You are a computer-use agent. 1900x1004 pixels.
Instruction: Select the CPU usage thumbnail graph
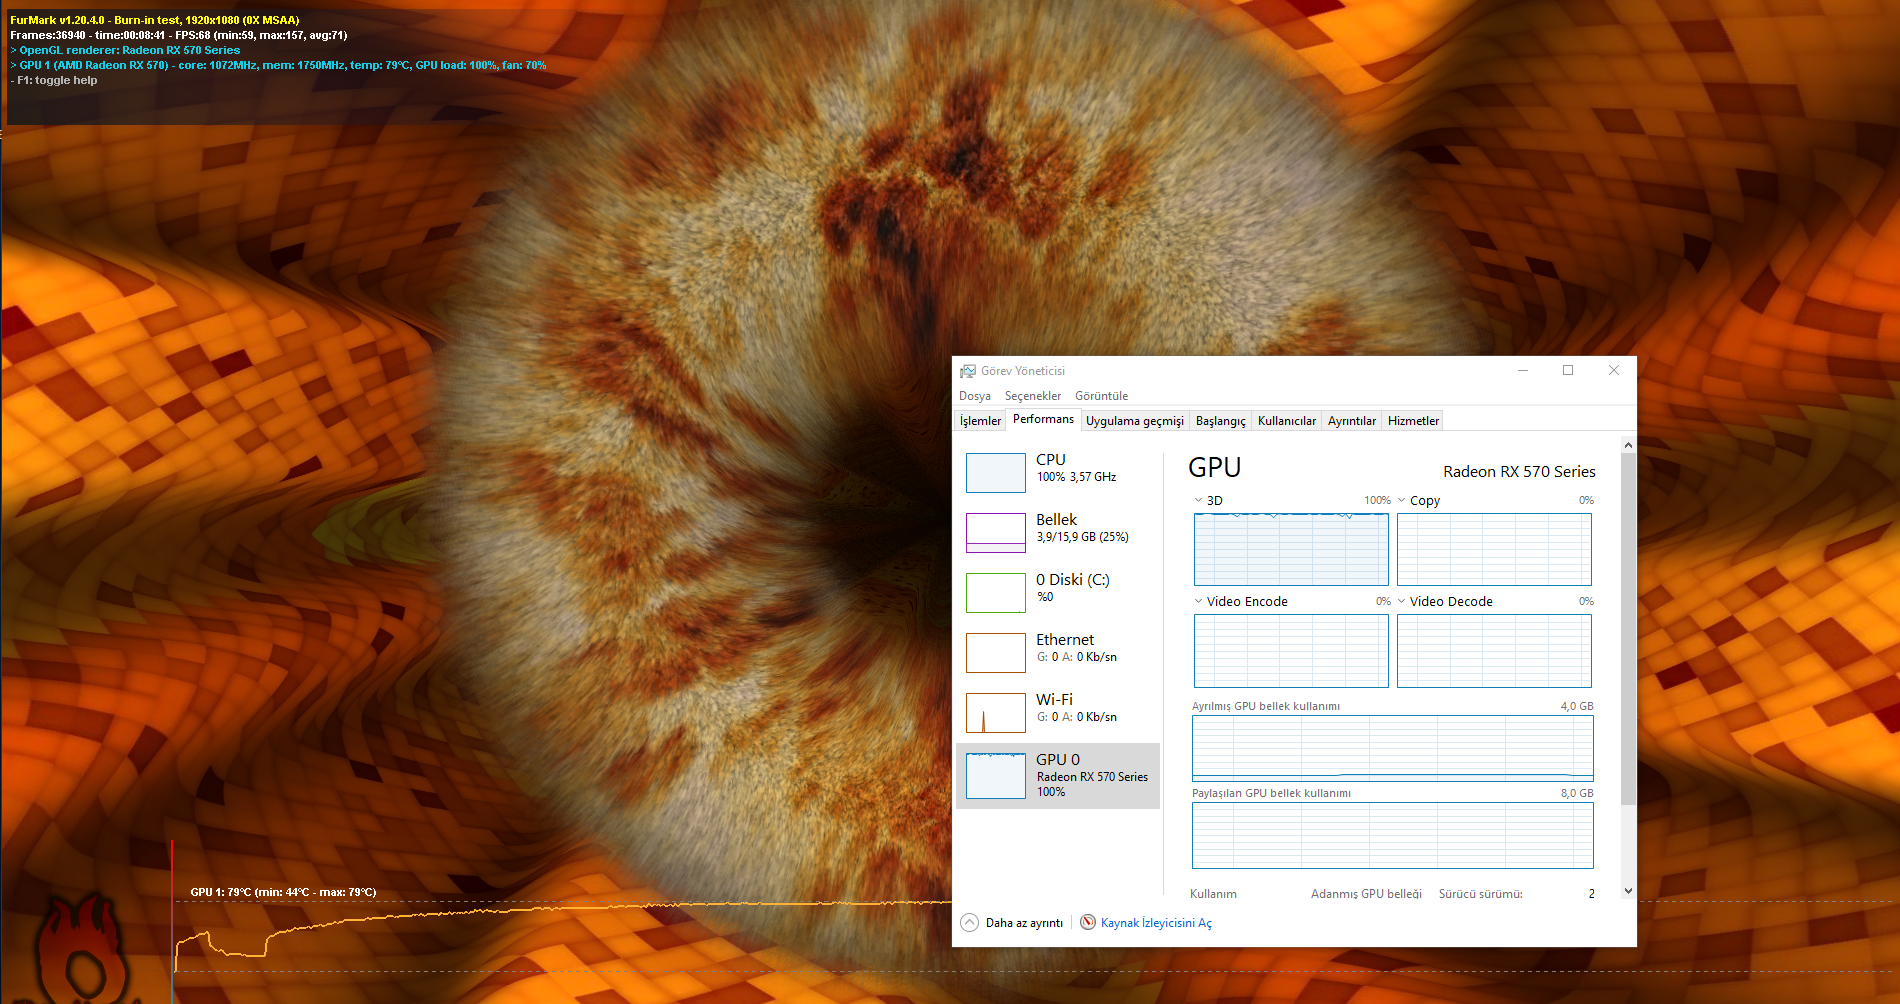point(996,473)
